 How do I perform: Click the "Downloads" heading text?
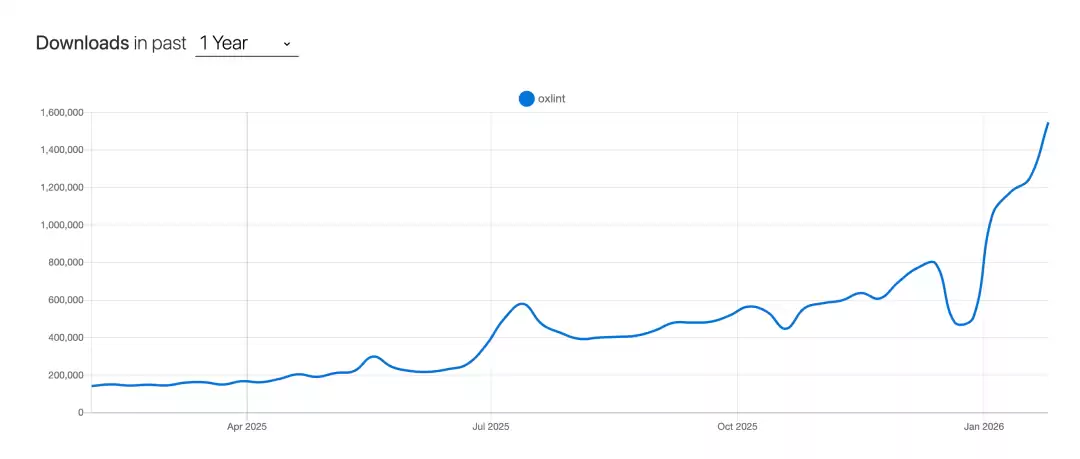point(82,43)
